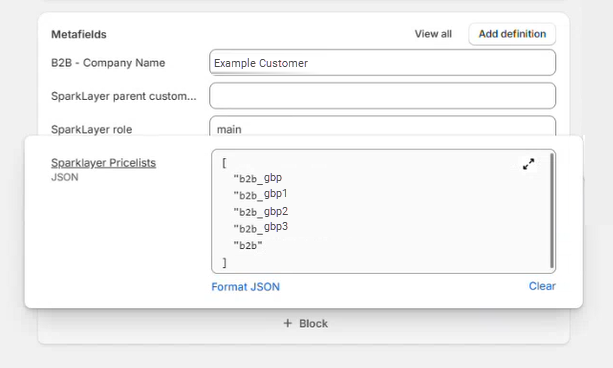Screen dimensions: 613x368
Task: Click the Metafields section heading
Action: 79,34
